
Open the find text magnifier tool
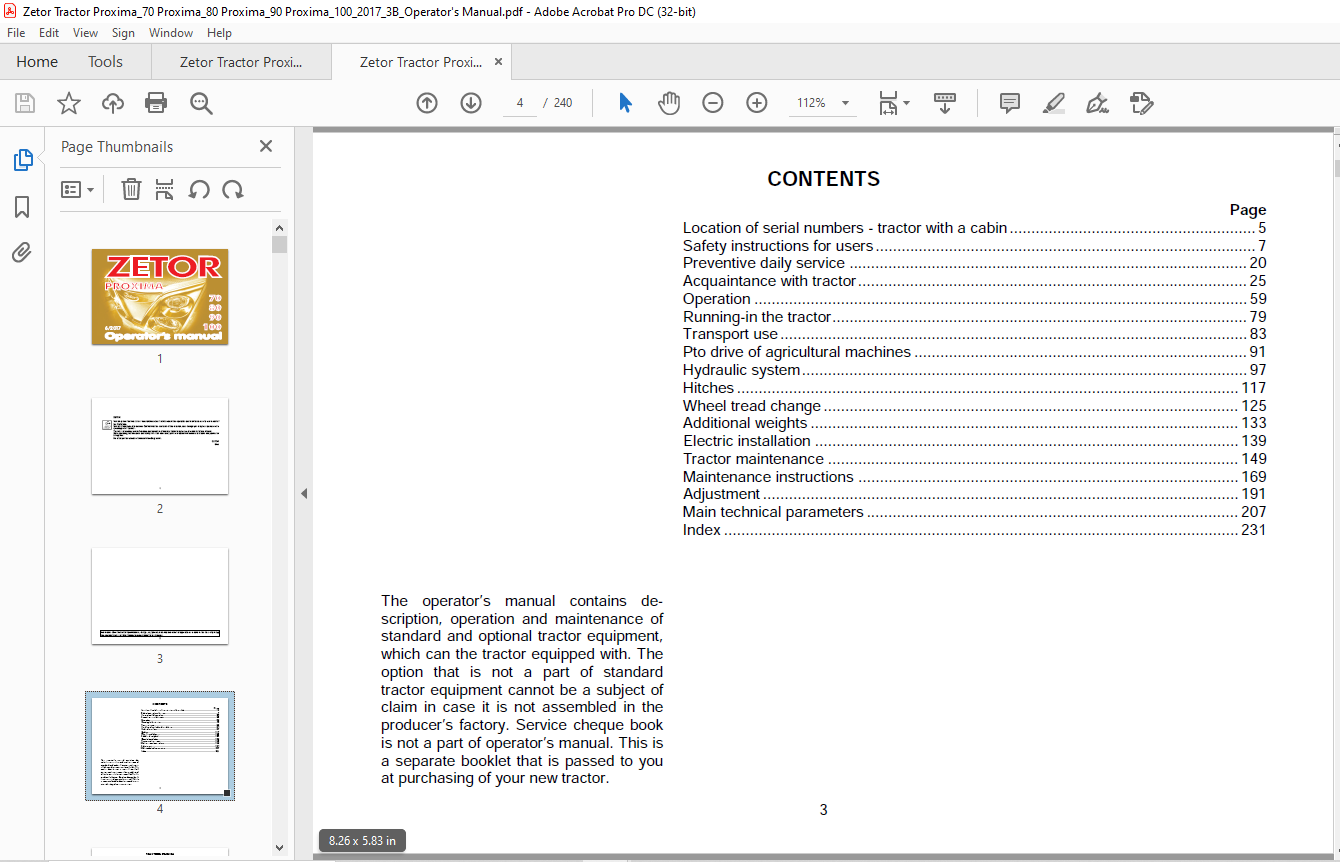coord(201,103)
